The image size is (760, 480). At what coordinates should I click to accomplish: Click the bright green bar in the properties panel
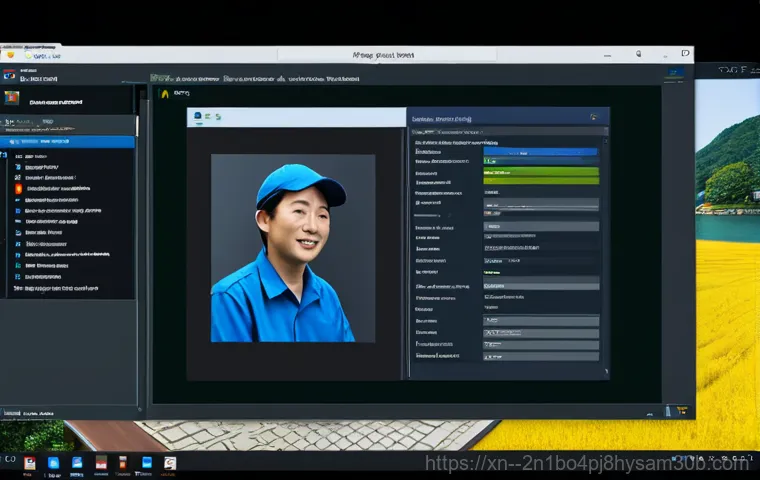pyautogui.click(x=540, y=172)
